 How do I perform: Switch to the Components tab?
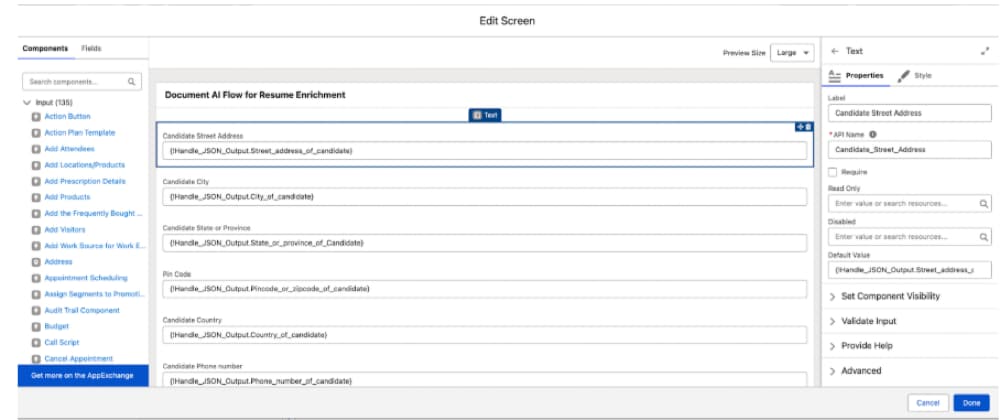[x=45, y=48]
